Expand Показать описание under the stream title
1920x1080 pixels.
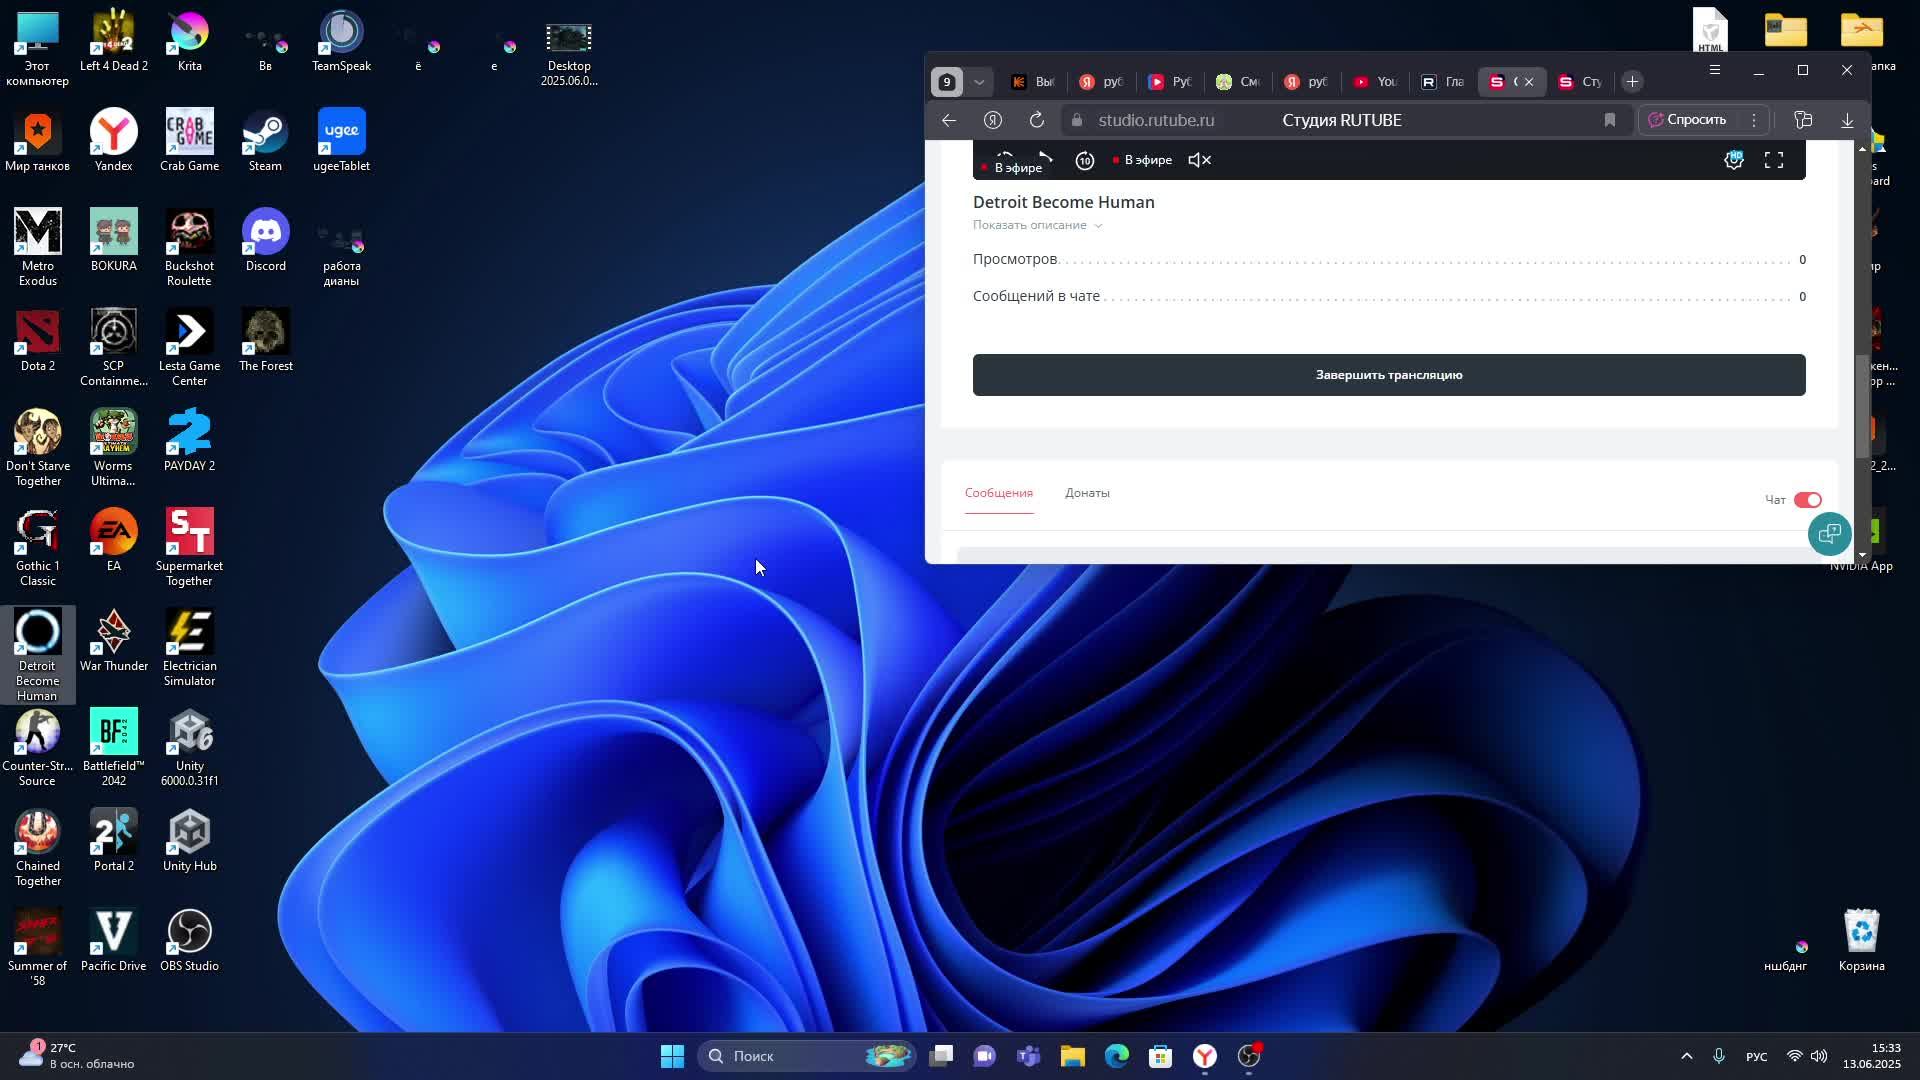(1037, 225)
